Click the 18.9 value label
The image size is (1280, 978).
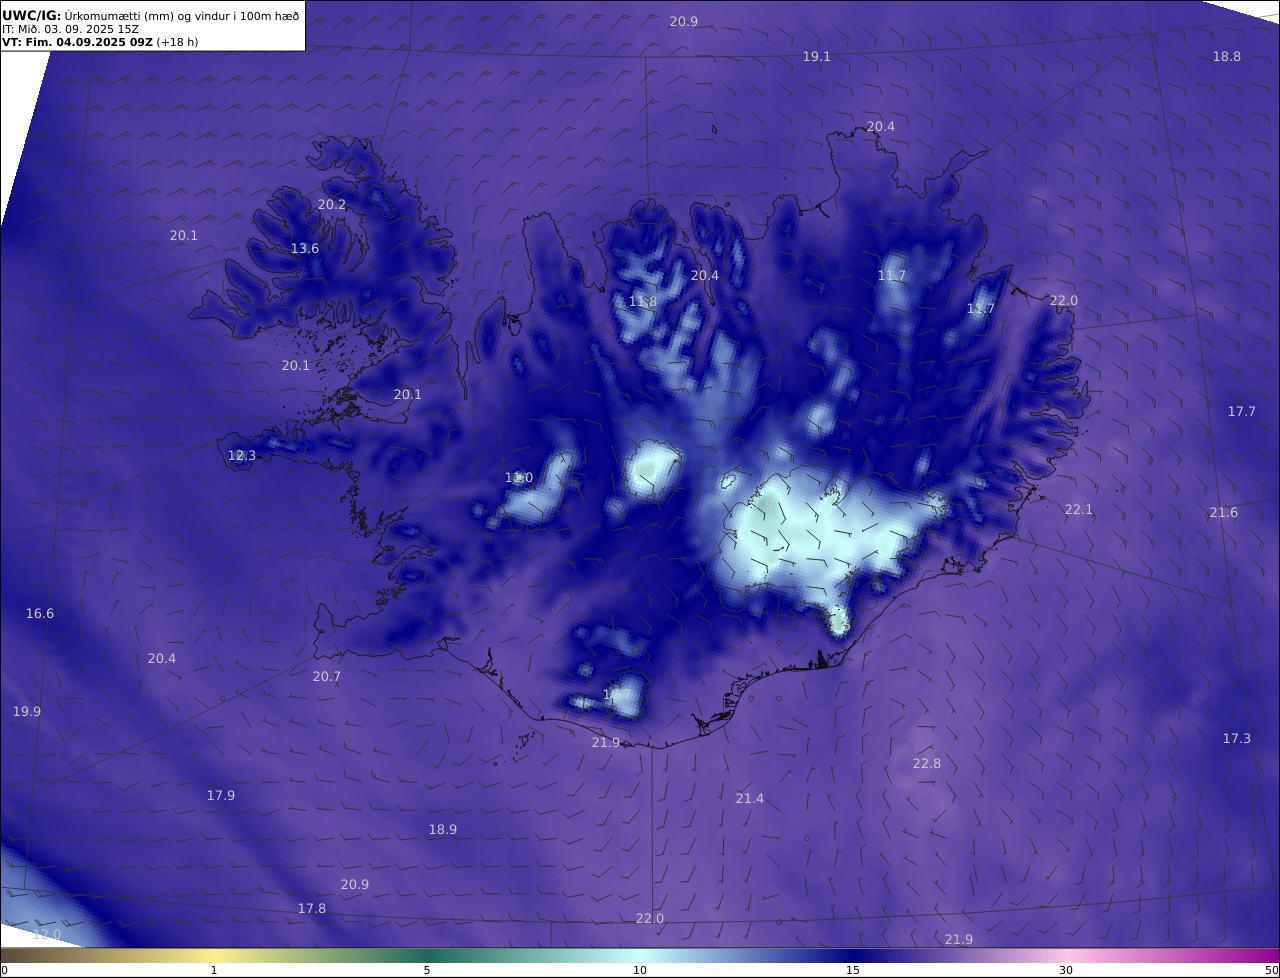coord(443,830)
